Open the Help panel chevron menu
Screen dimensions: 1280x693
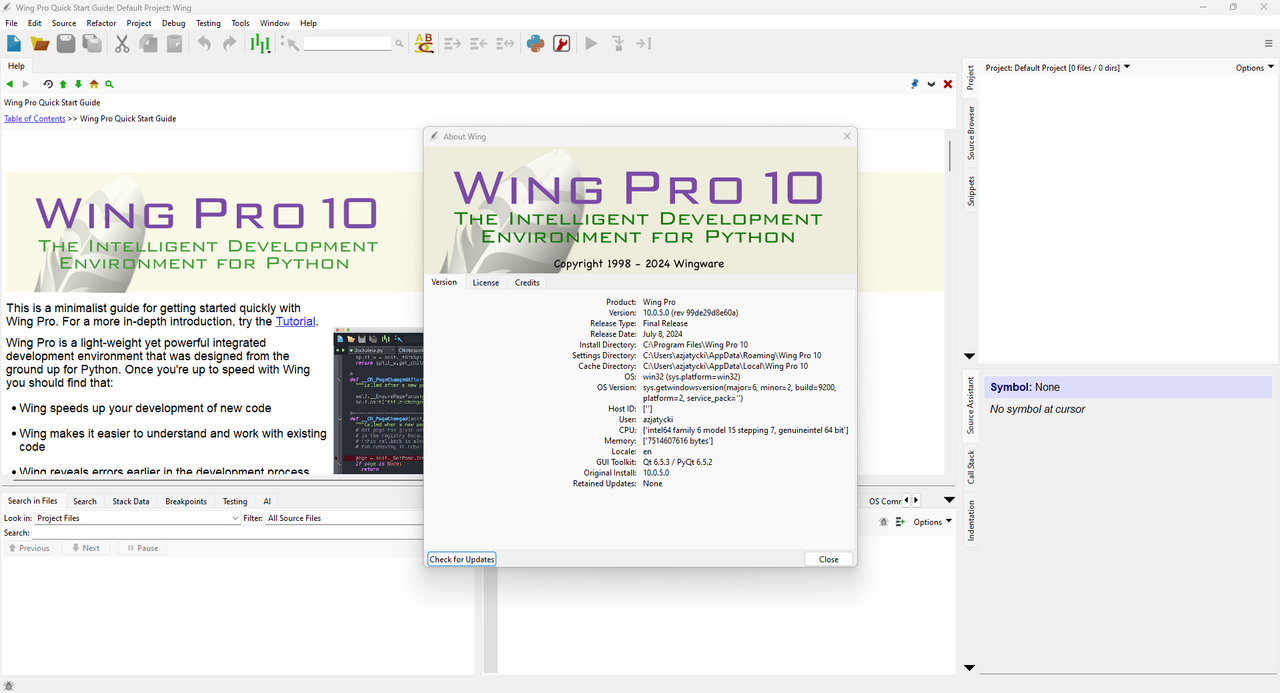click(931, 85)
